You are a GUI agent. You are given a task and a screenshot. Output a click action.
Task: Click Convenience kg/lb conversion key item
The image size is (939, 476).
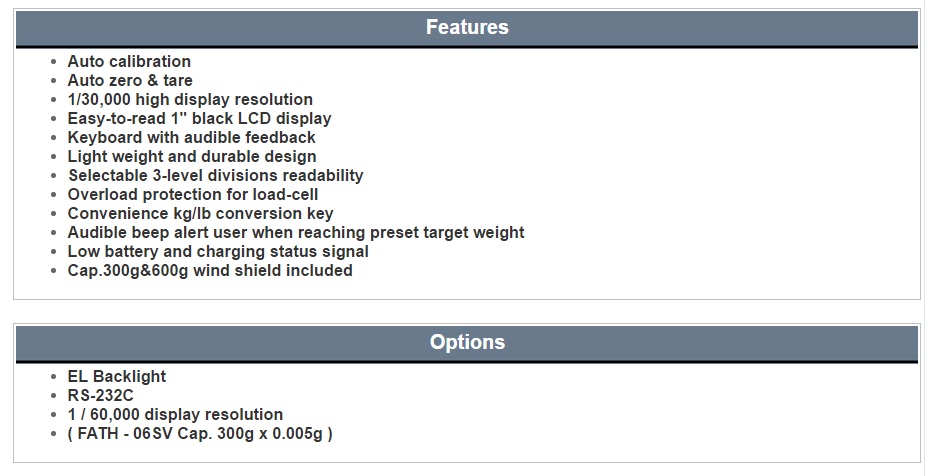point(200,214)
